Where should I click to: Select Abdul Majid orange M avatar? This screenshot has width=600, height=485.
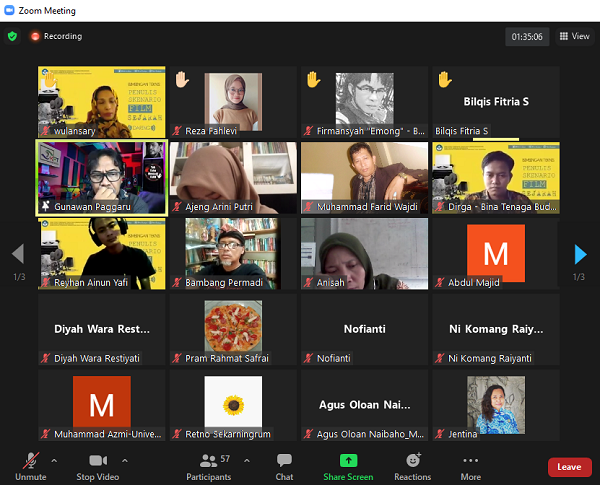point(496,253)
